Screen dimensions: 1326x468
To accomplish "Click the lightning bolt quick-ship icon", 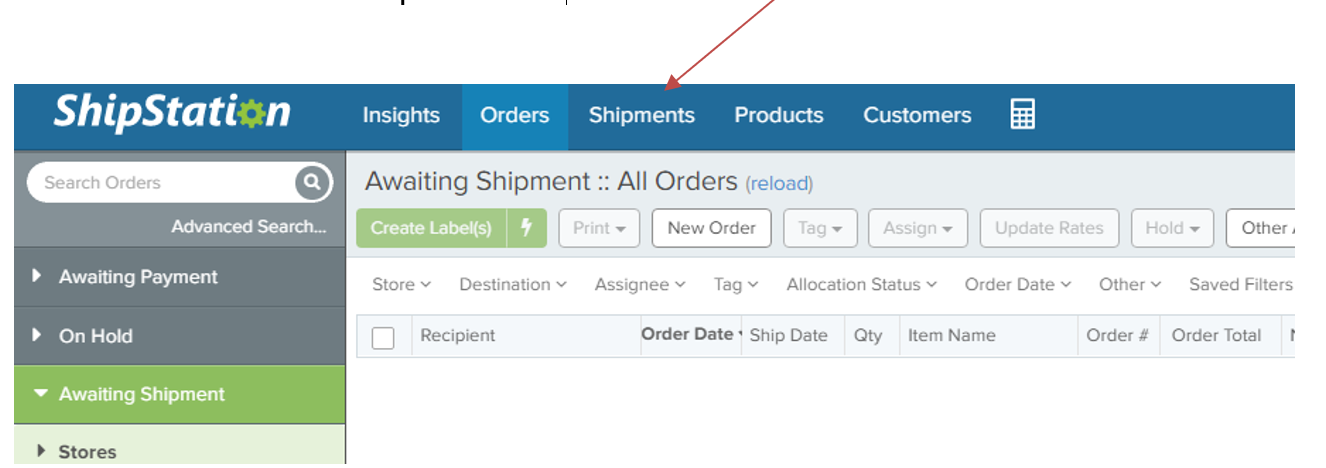I will (x=527, y=228).
